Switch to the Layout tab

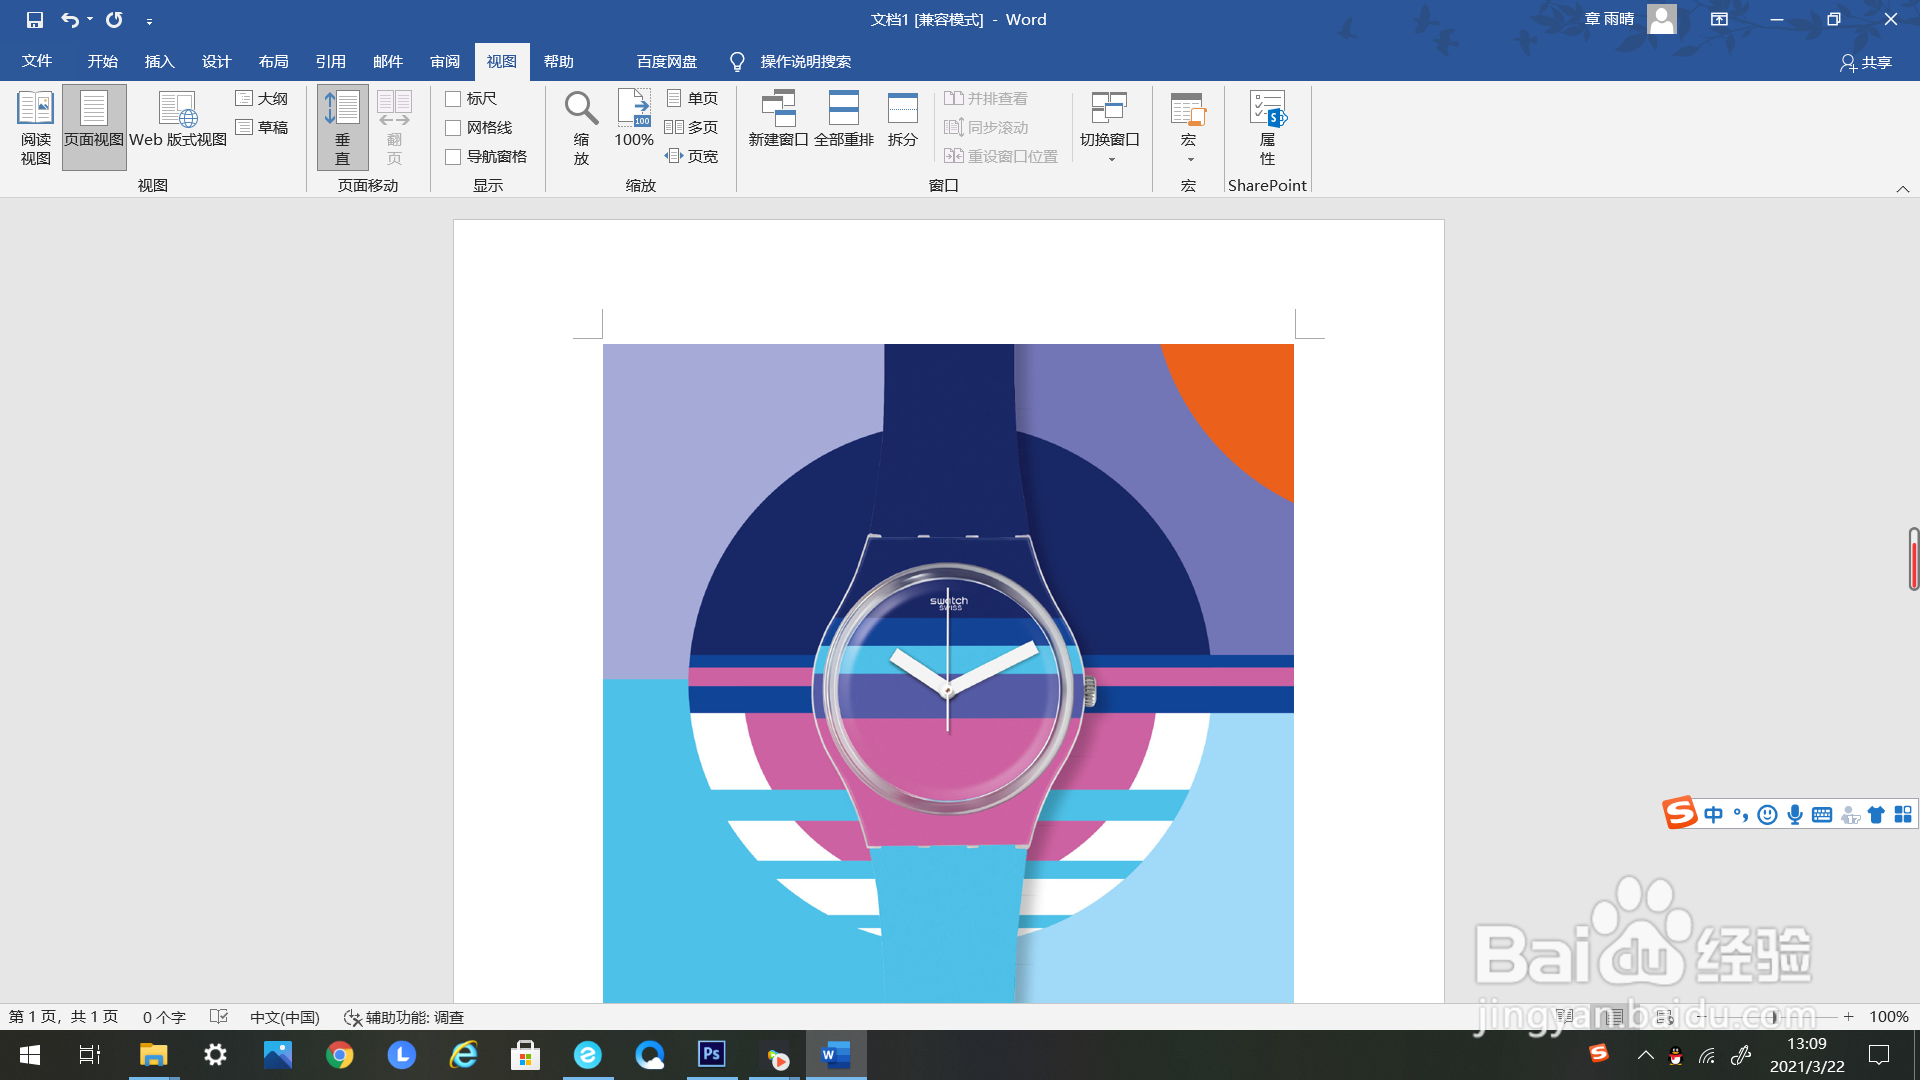[273, 62]
